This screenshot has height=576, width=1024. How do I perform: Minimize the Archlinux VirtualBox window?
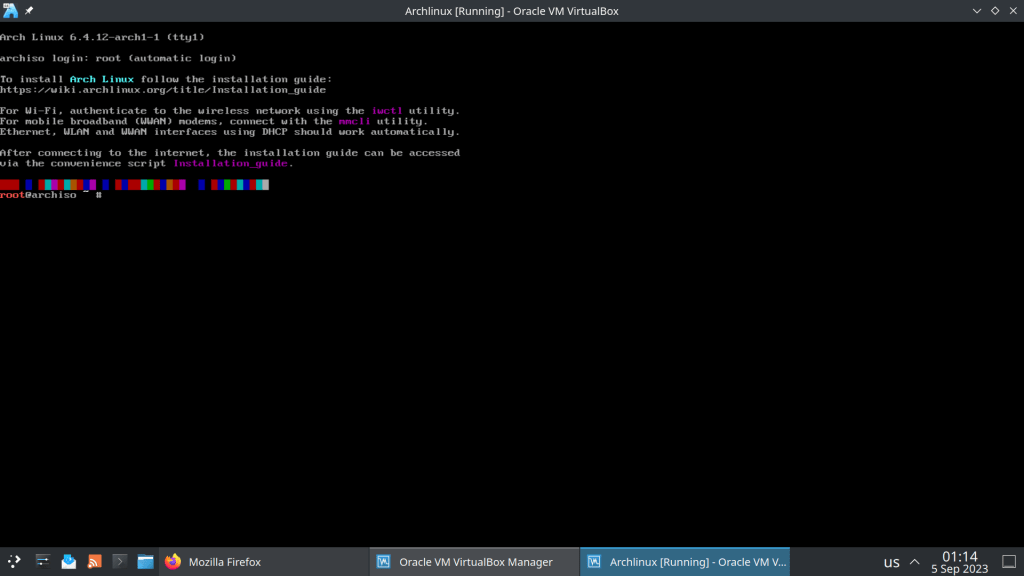(x=976, y=10)
